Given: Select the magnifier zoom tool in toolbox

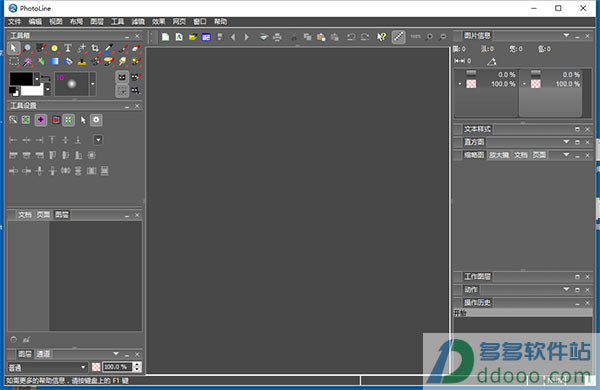Looking at the screenshot, I should coord(27,48).
